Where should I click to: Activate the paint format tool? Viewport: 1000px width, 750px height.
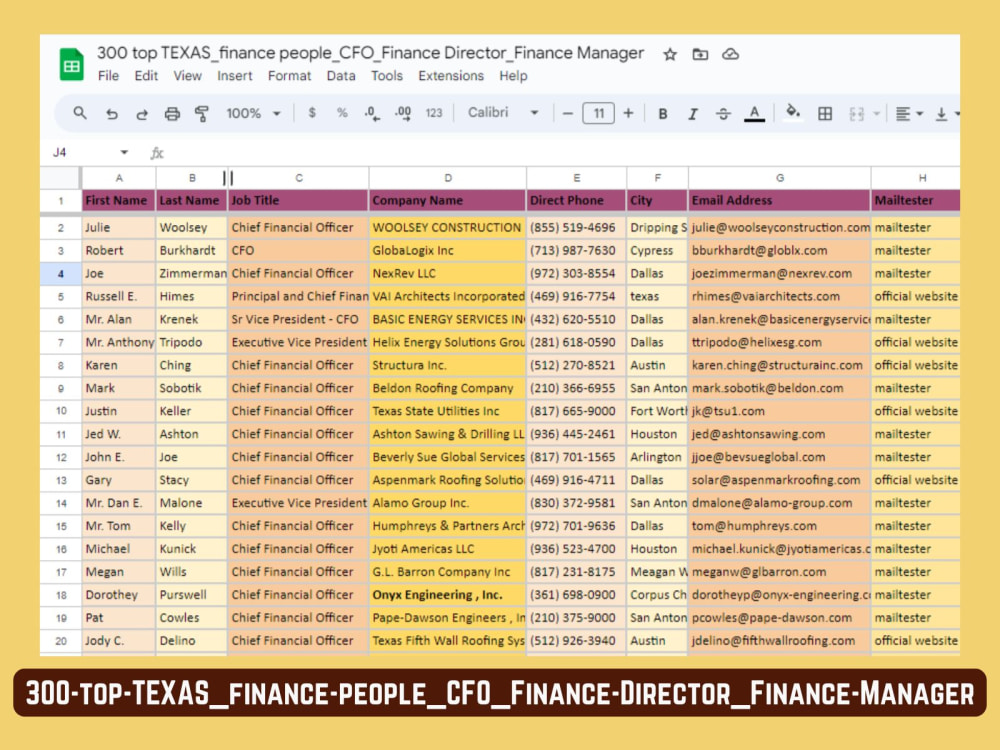[x=202, y=114]
